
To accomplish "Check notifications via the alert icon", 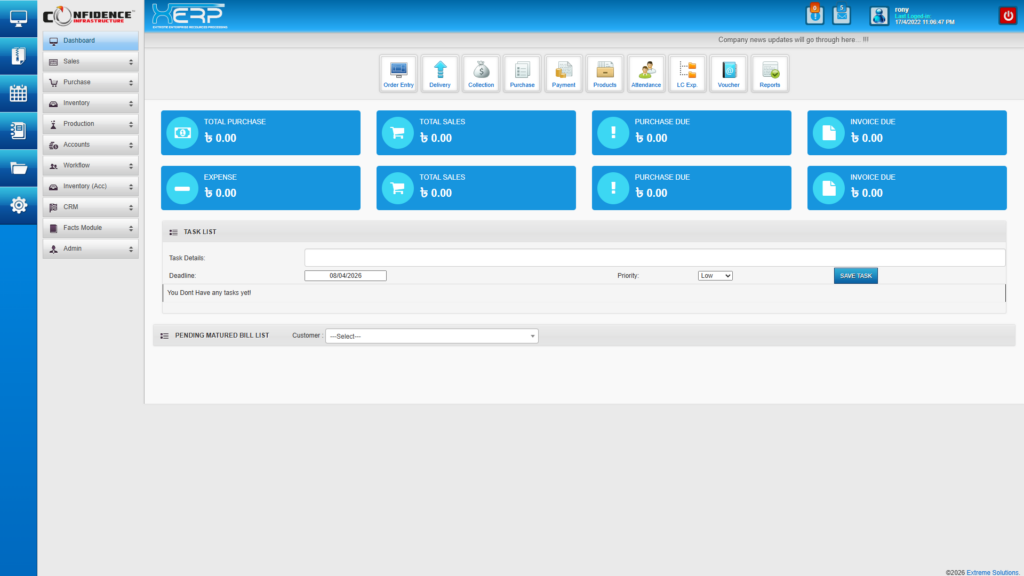I will pyautogui.click(x=814, y=14).
